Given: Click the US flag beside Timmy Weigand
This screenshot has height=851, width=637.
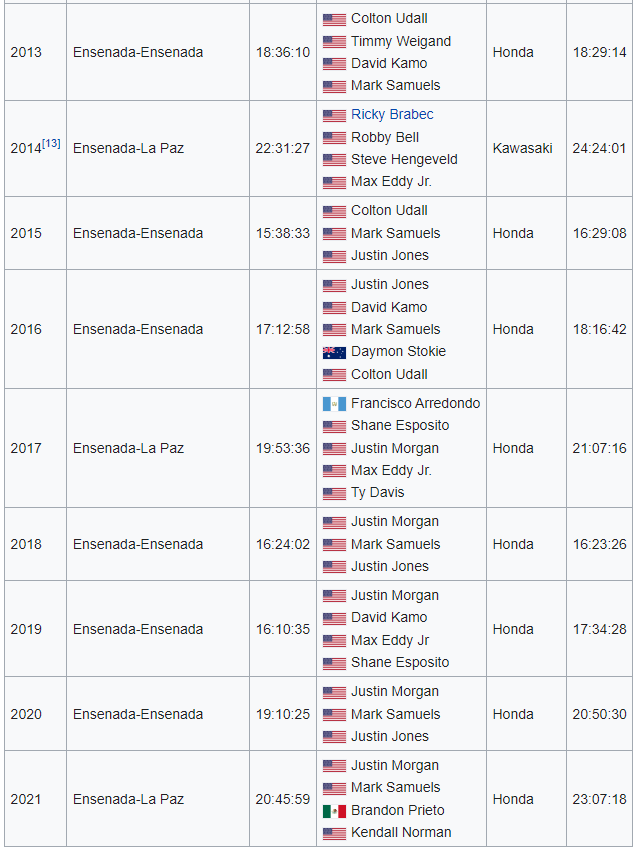Looking at the screenshot, I should click(334, 42).
